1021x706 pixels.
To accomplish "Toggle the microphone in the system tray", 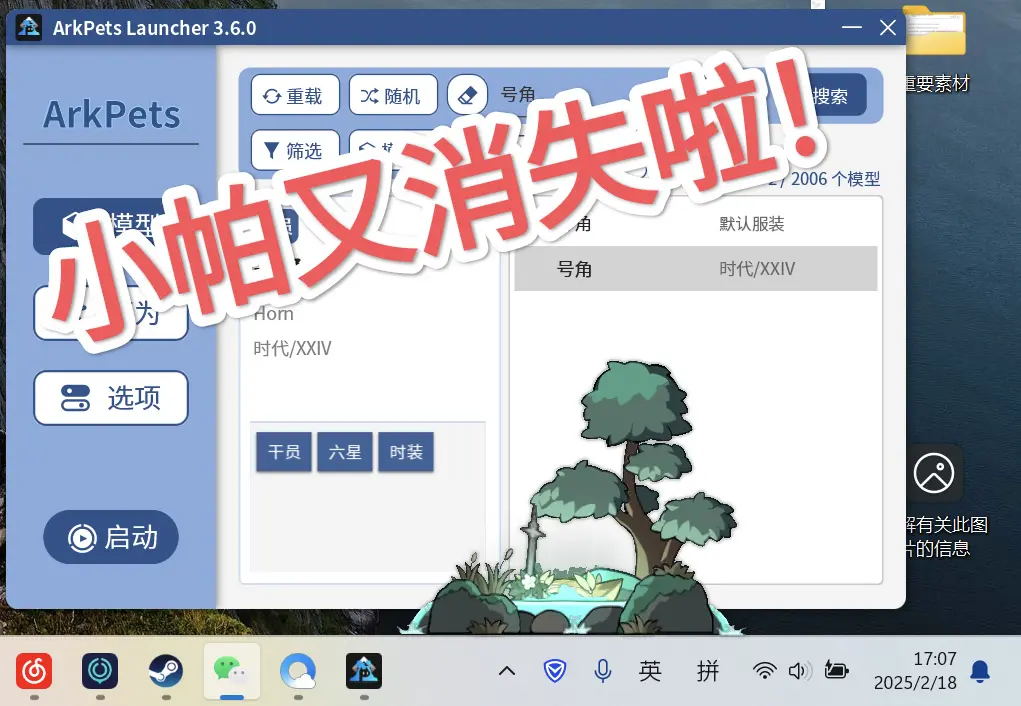I will 603,671.
